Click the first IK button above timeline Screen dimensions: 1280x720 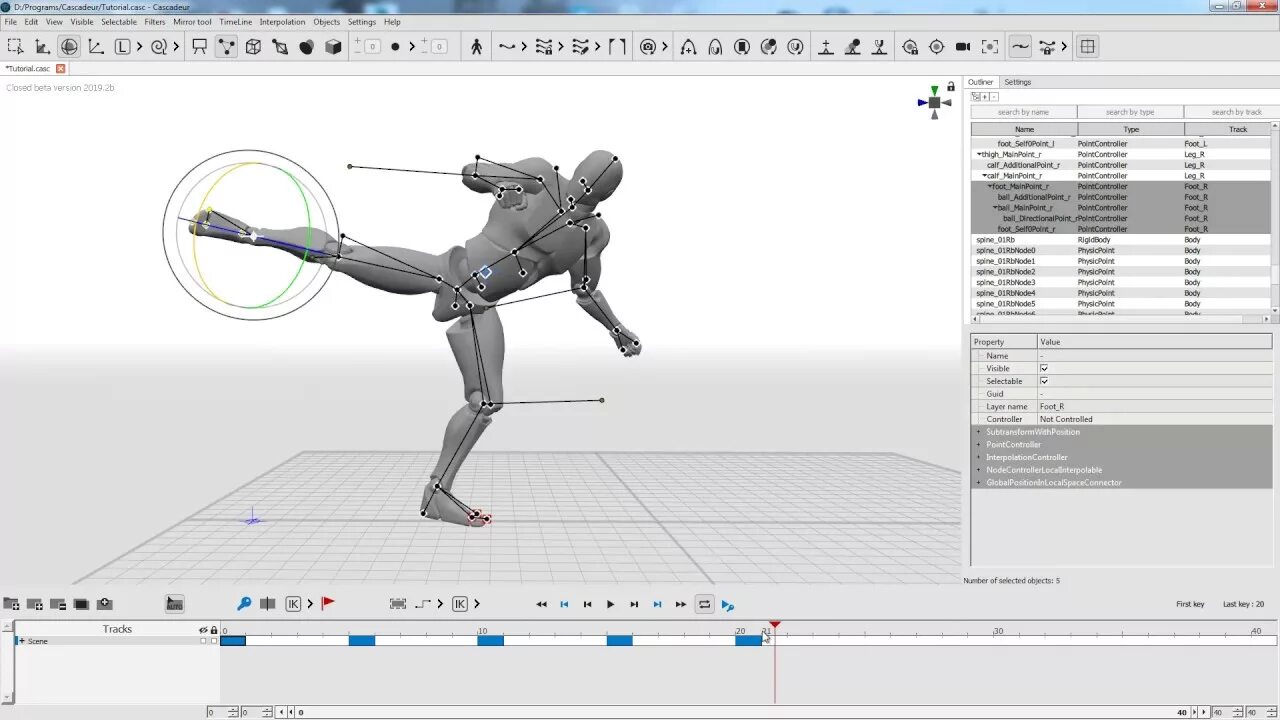click(x=293, y=604)
